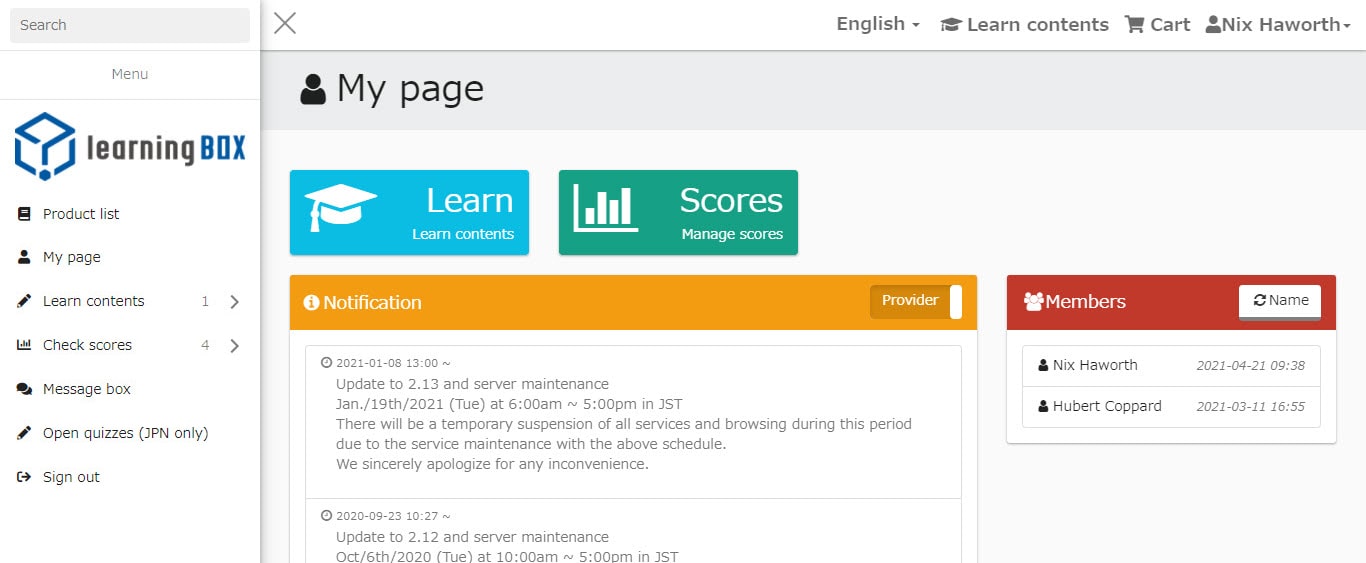Expand the Check scores submenu chevron
This screenshot has width=1366, height=563.
coord(235,346)
